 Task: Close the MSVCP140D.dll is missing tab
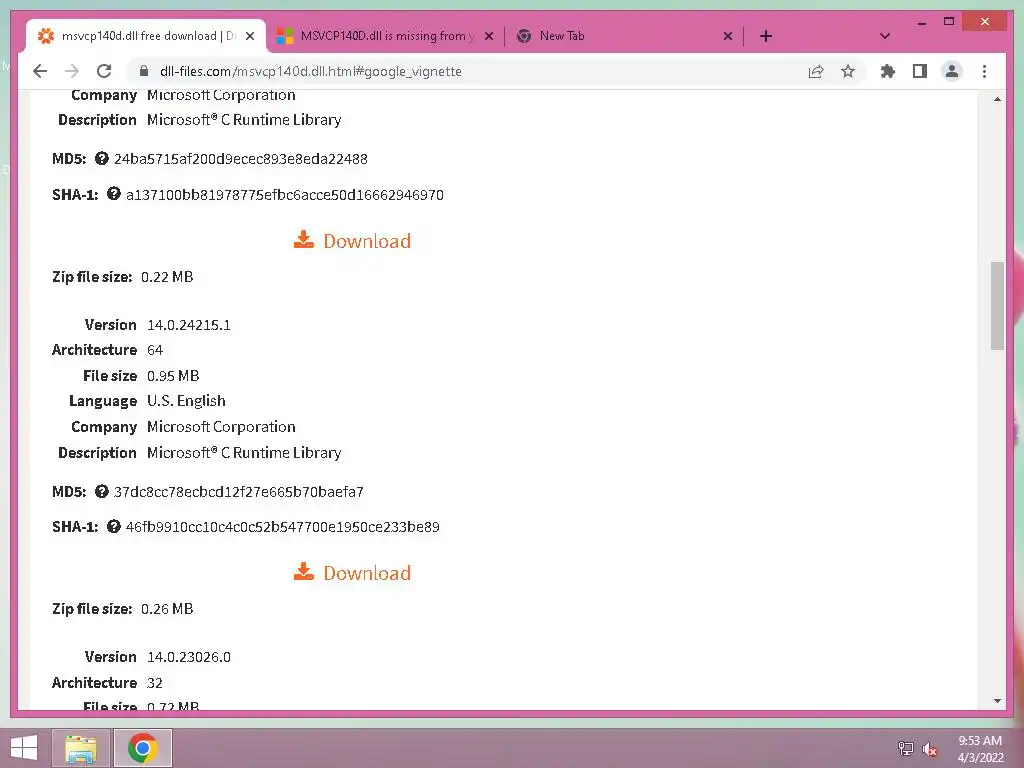pyautogui.click(x=488, y=36)
